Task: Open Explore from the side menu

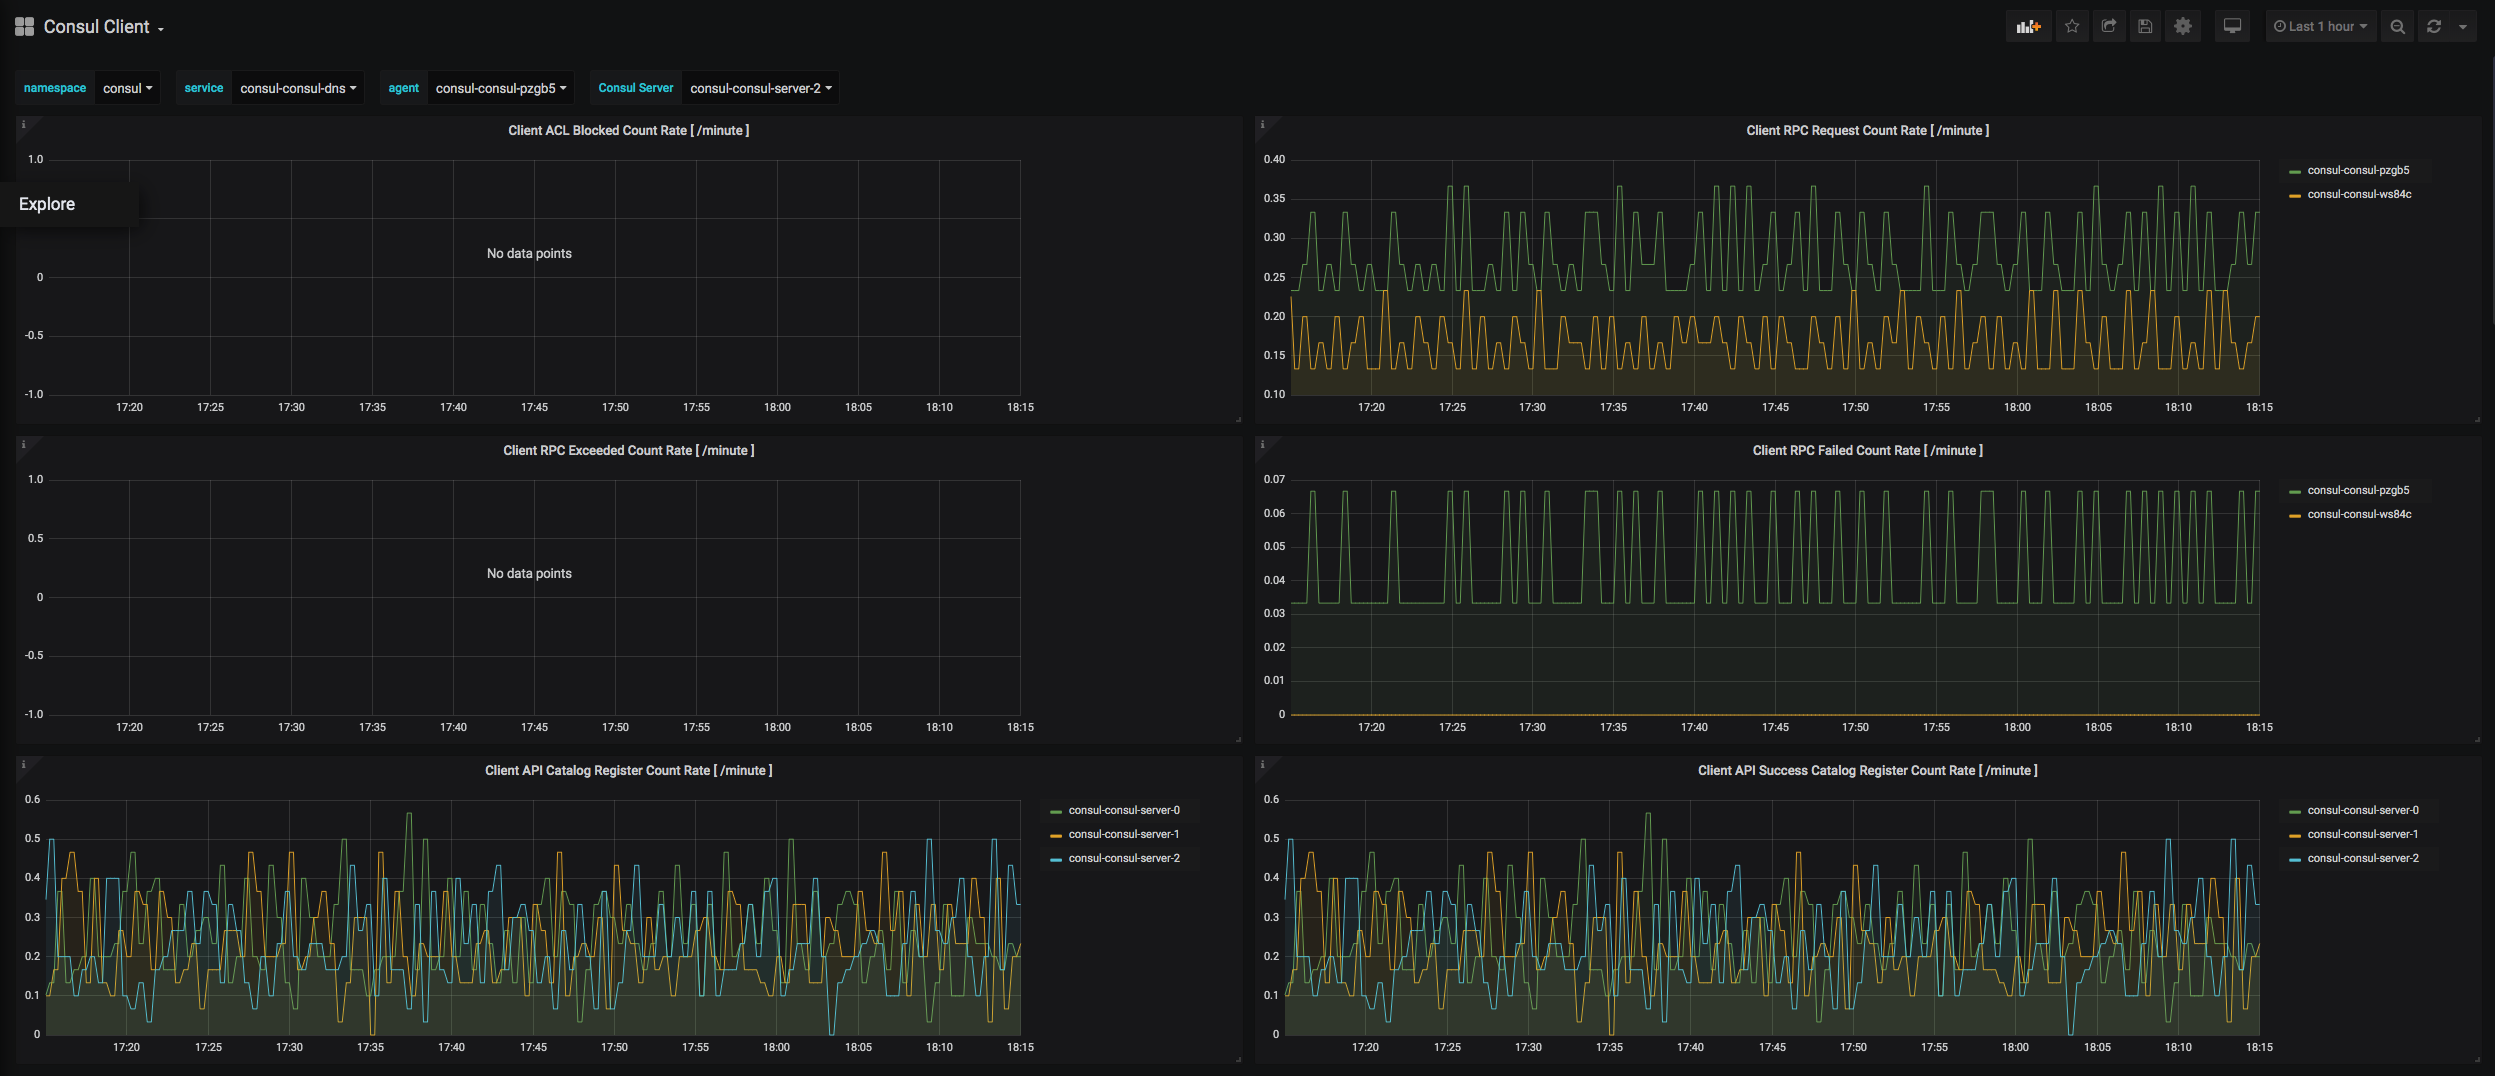Action: [47, 204]
